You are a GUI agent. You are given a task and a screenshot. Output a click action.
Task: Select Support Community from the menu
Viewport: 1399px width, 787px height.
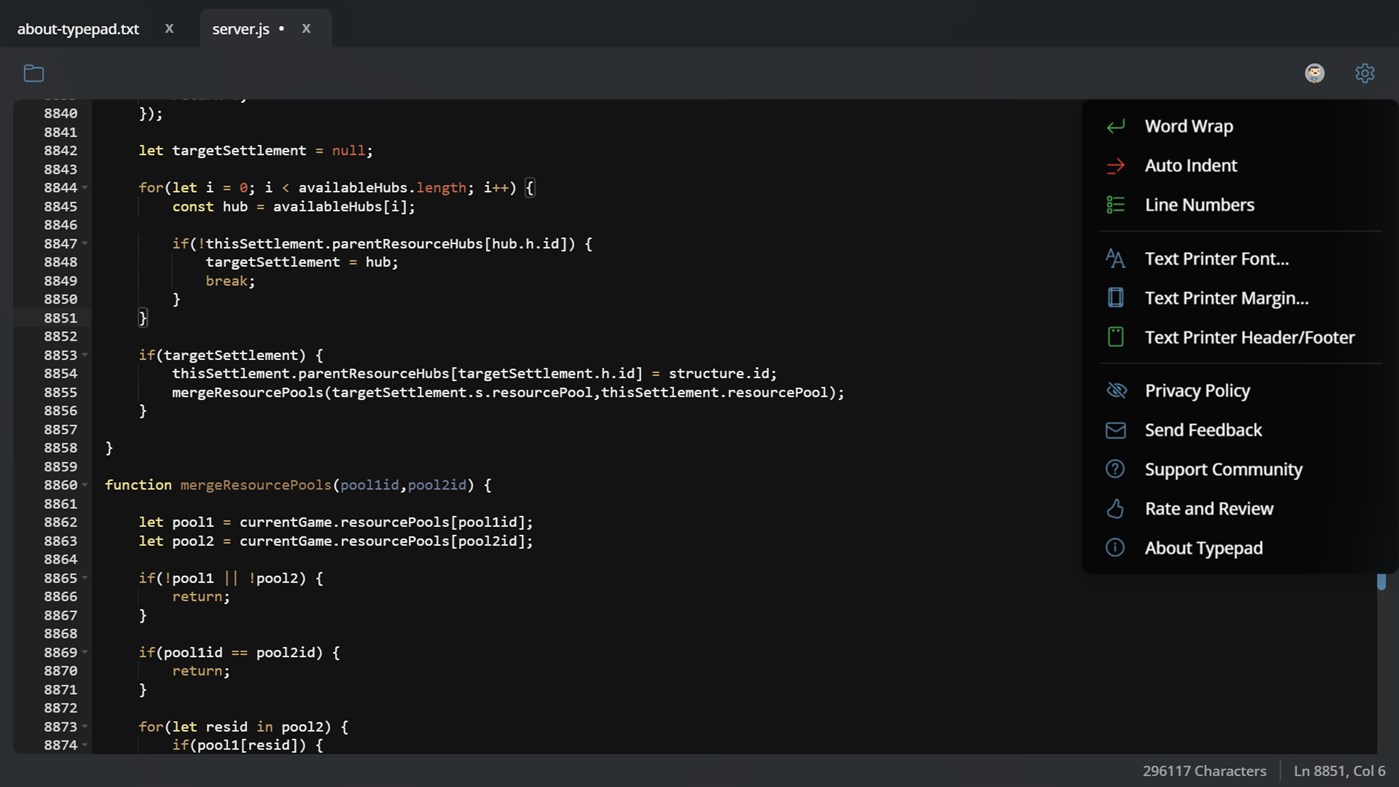coord(1223,469)
